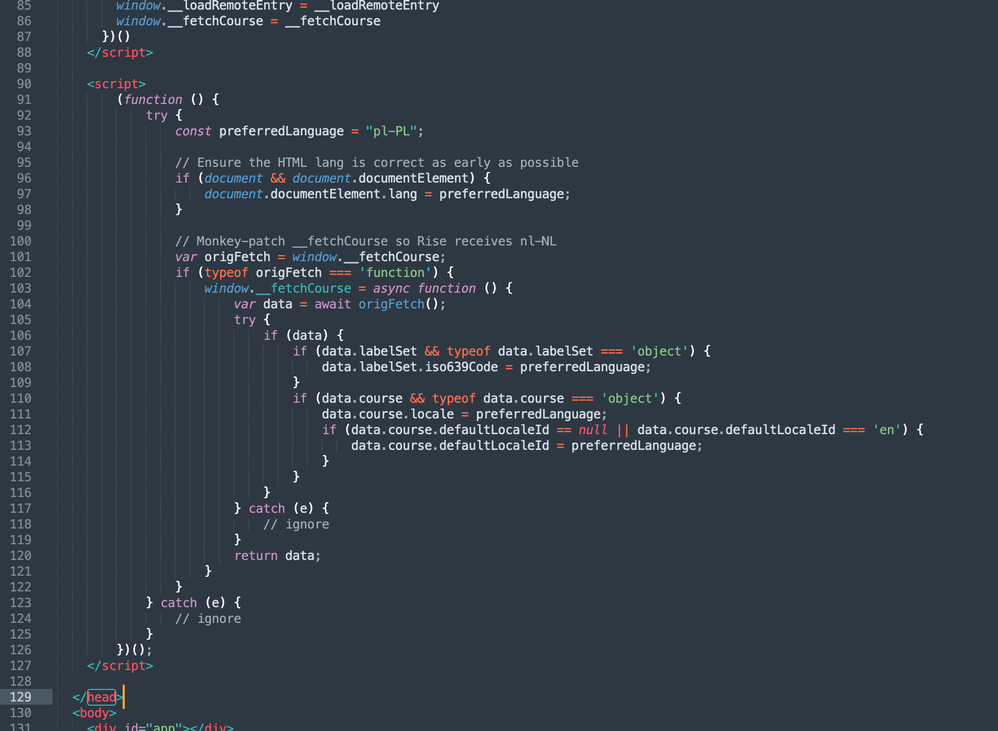Click line number 112 in the gutter

point(20,429)
